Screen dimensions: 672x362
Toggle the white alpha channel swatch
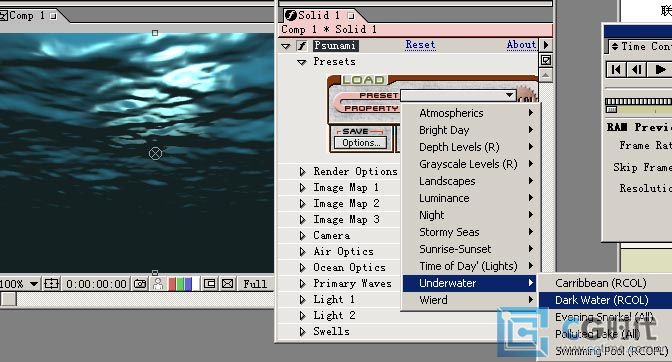pos(195,284)
